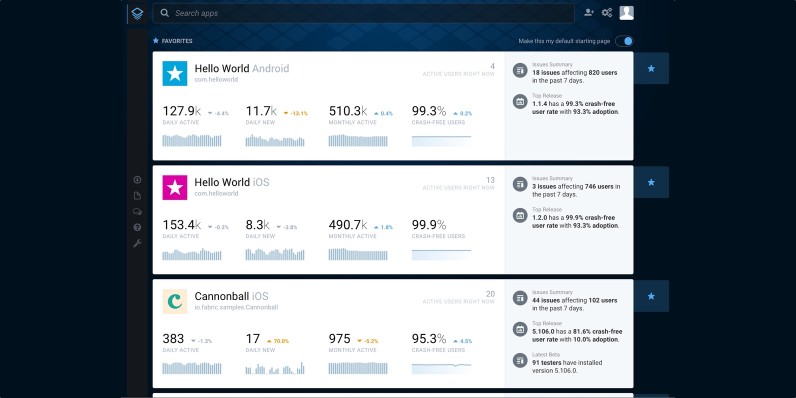Unfavorite Cannonball iOS with its star
Screen dimensions: 796x398
pyautogui.click(x=651, y=296)
